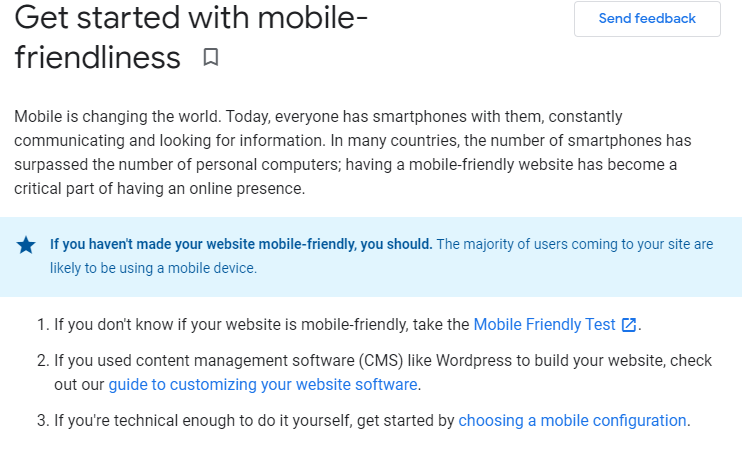Click the phrase 'critical part of having an online presence'
This screenshot has height=450, width=742.
click(x=159, y=189)
